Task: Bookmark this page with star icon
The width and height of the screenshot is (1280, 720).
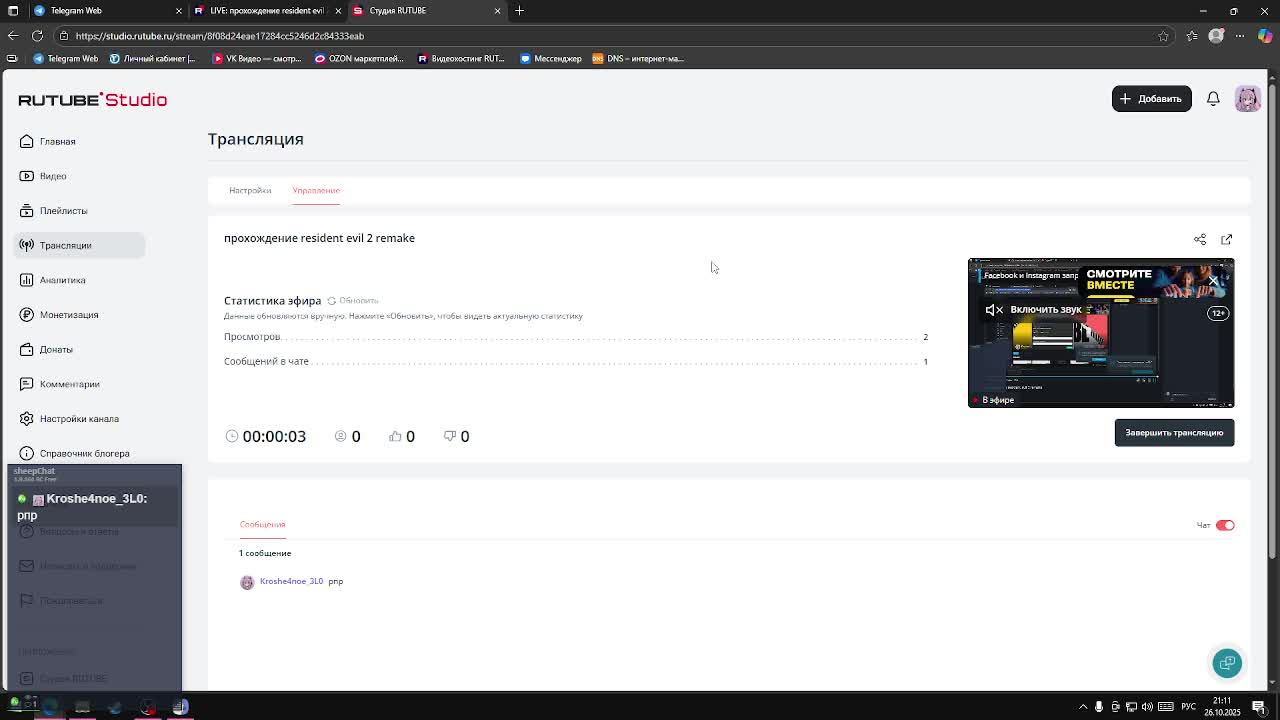Action: pos(1163,36)
